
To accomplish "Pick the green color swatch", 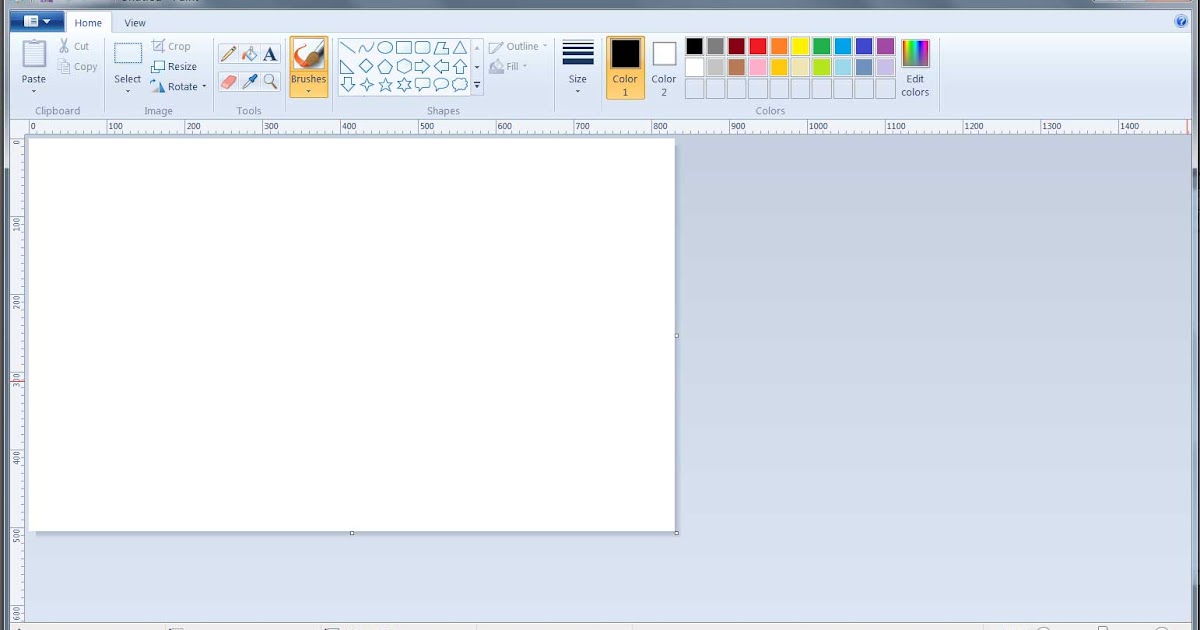I will 822,46.
